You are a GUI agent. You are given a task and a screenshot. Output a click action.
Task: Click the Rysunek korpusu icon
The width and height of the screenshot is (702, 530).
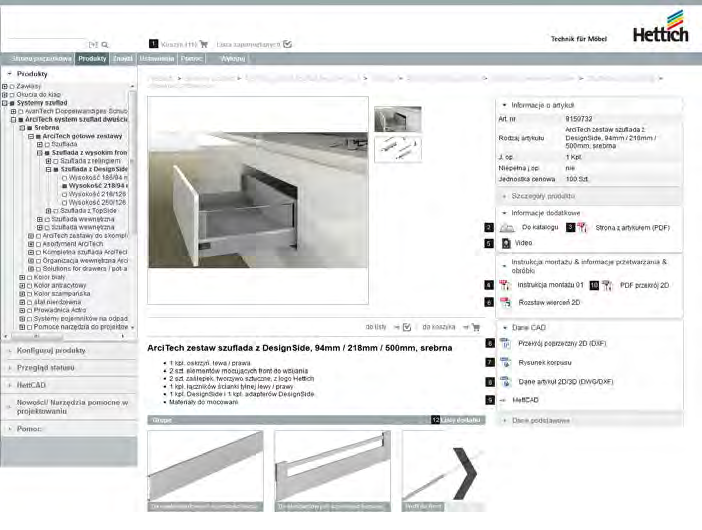click(505, 363)
